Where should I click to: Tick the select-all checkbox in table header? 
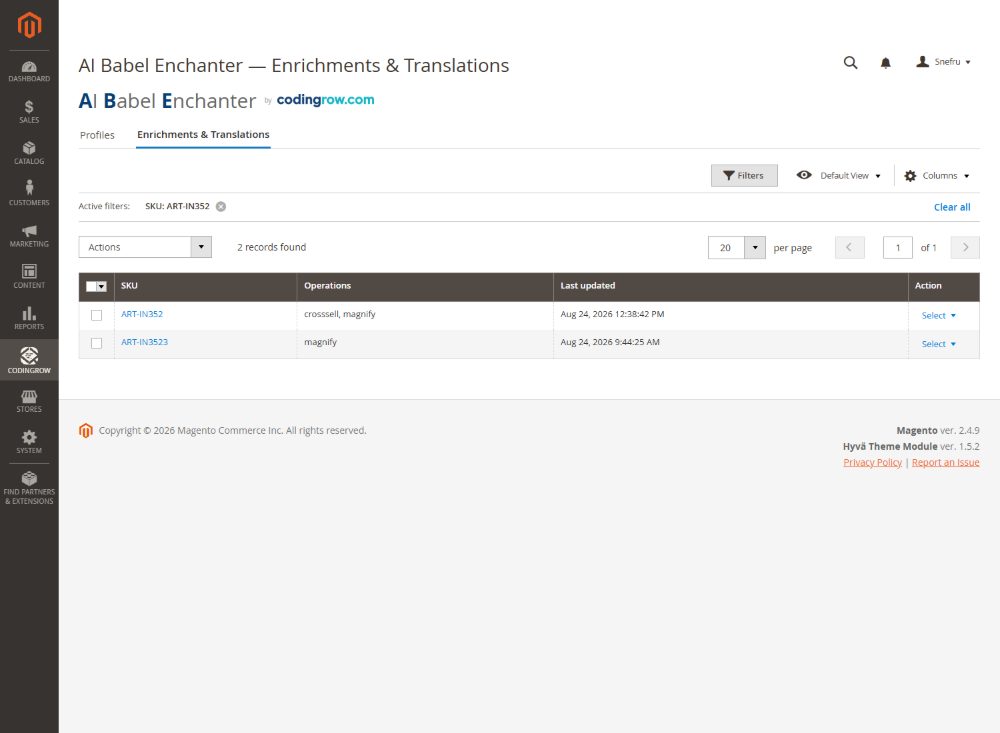(91, 287)
